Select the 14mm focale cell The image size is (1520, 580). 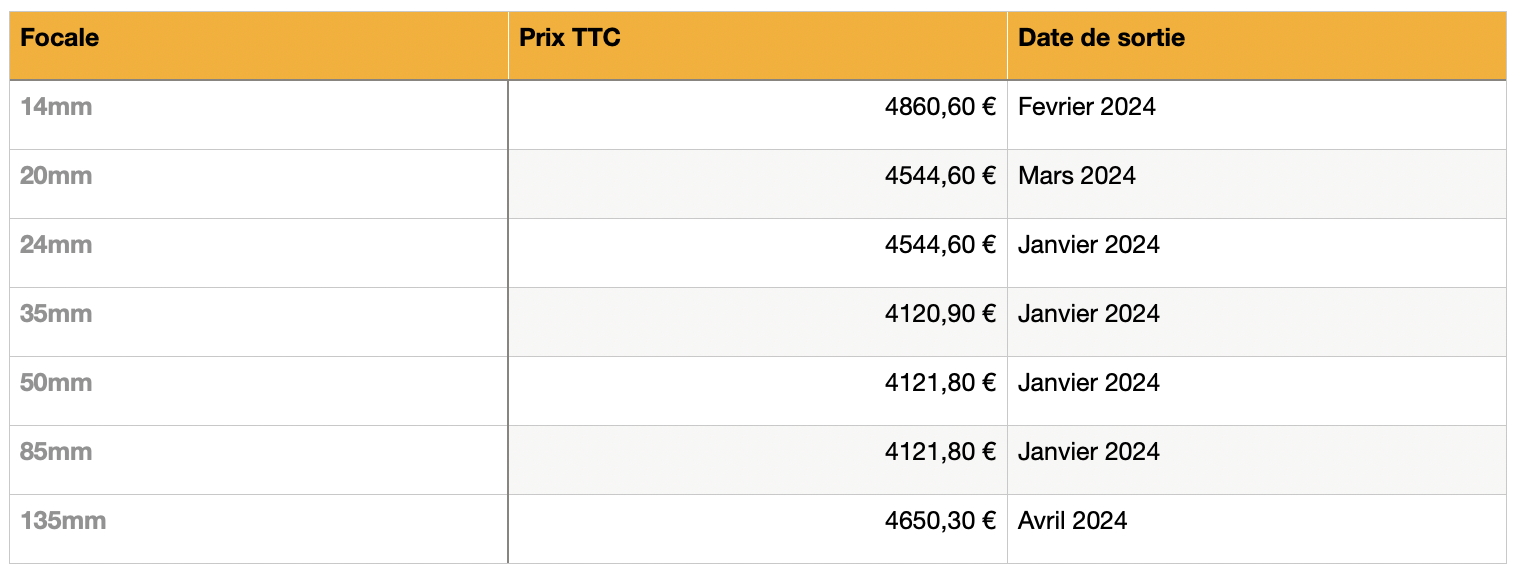(x=56, y=107)
